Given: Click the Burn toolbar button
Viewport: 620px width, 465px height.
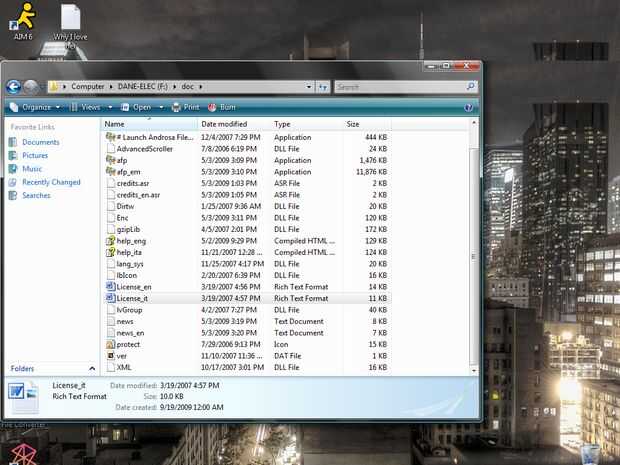Looking at the screenshot, I should pos(221,107).
